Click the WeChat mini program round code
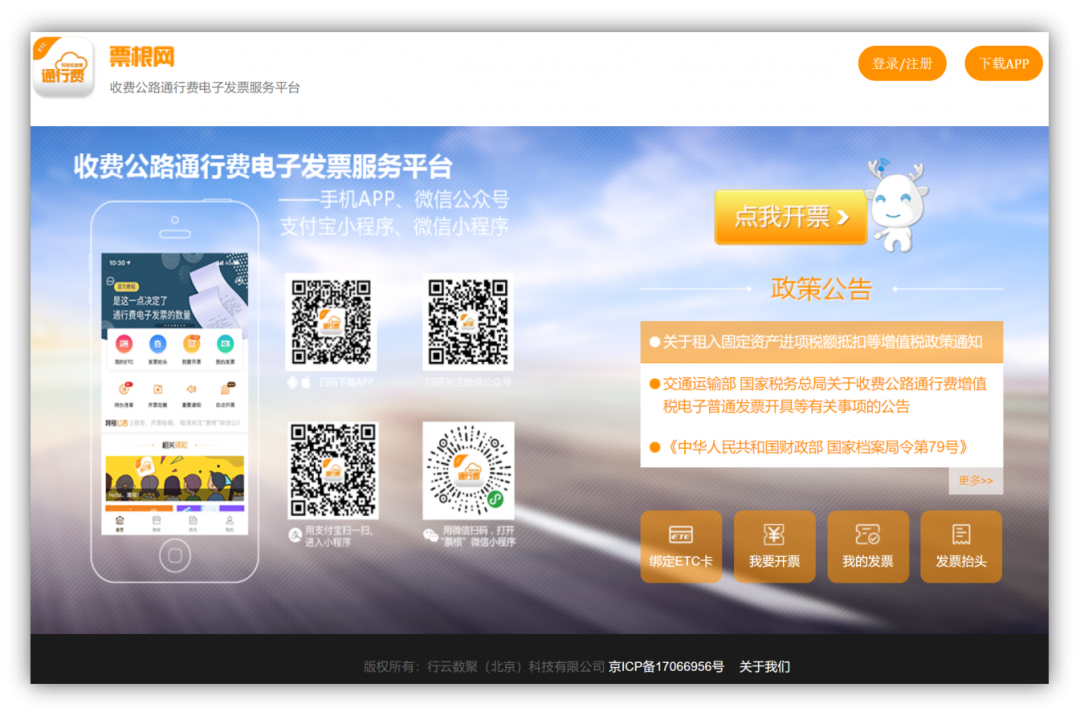1080x716 pixels. click(x=468, y=470)
